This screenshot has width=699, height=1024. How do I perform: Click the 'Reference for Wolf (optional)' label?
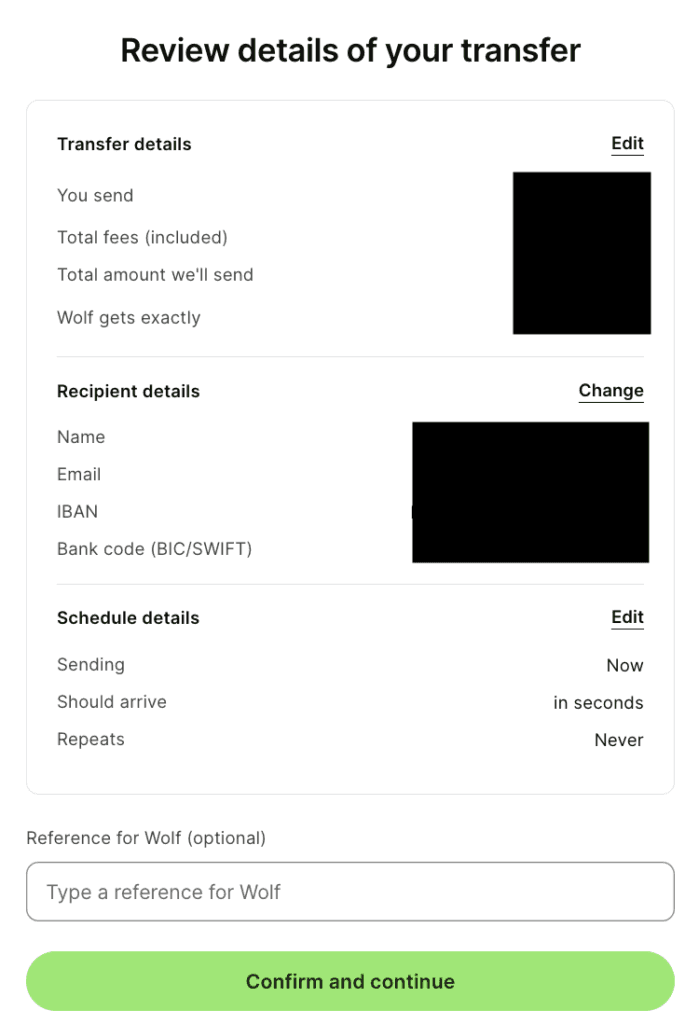tap(146, 838)
